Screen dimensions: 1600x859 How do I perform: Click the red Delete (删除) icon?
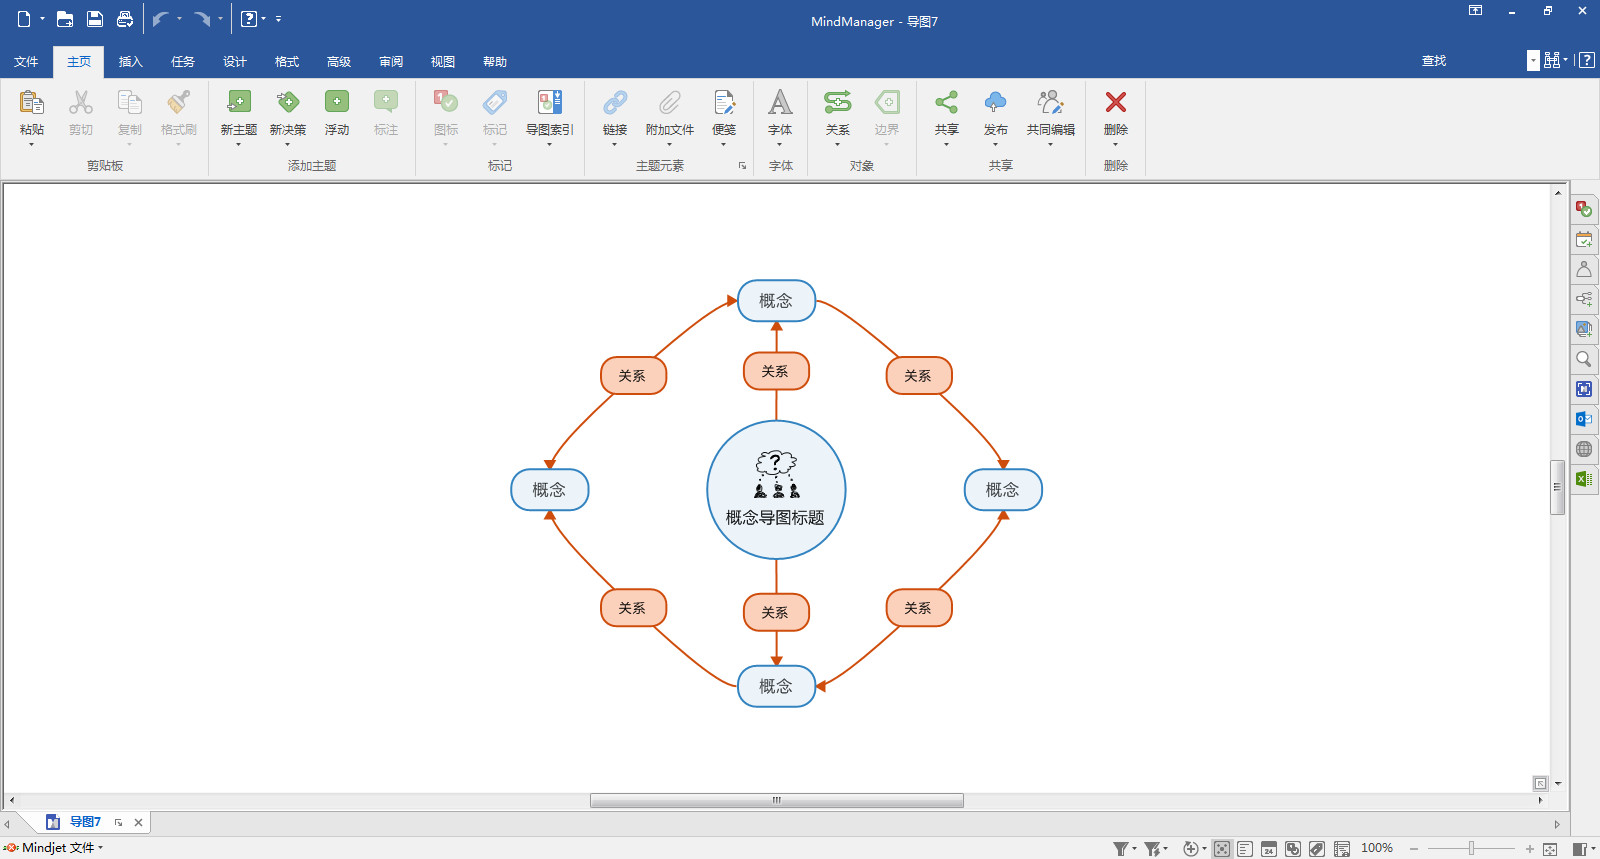[x=1115, y=102]
